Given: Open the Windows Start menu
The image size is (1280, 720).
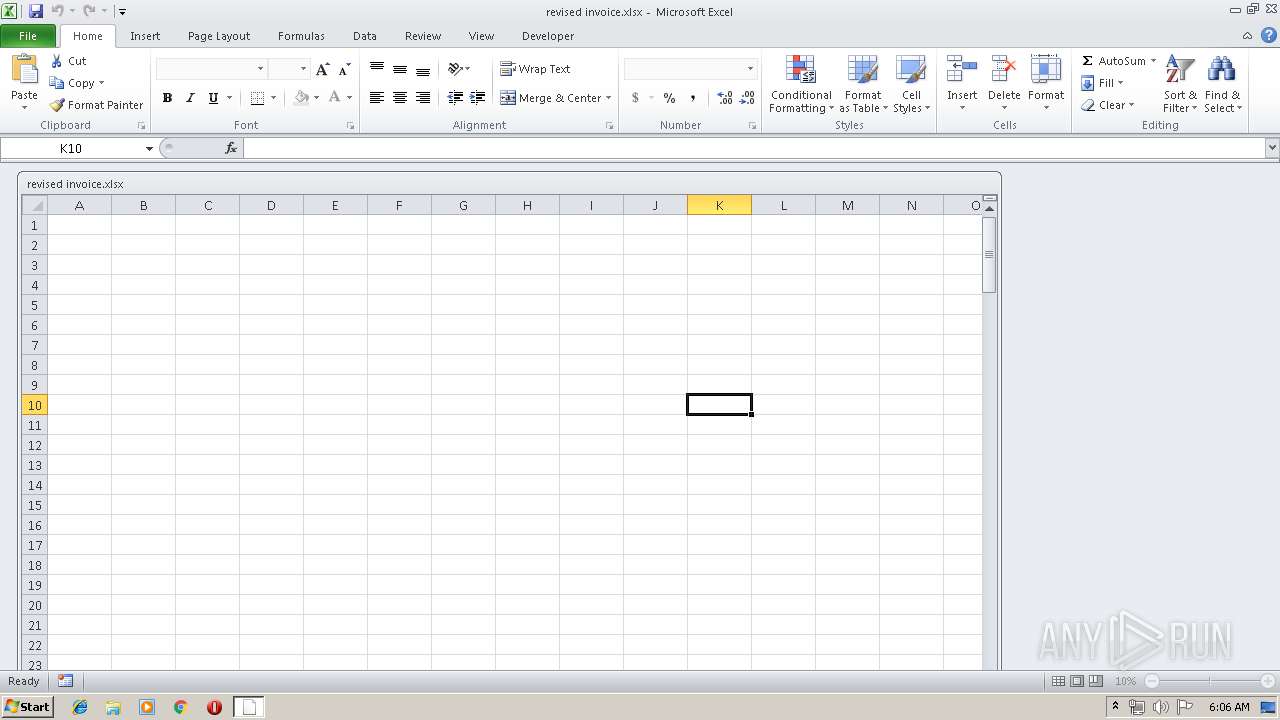Looking at the screenshot, I should 27,706.
